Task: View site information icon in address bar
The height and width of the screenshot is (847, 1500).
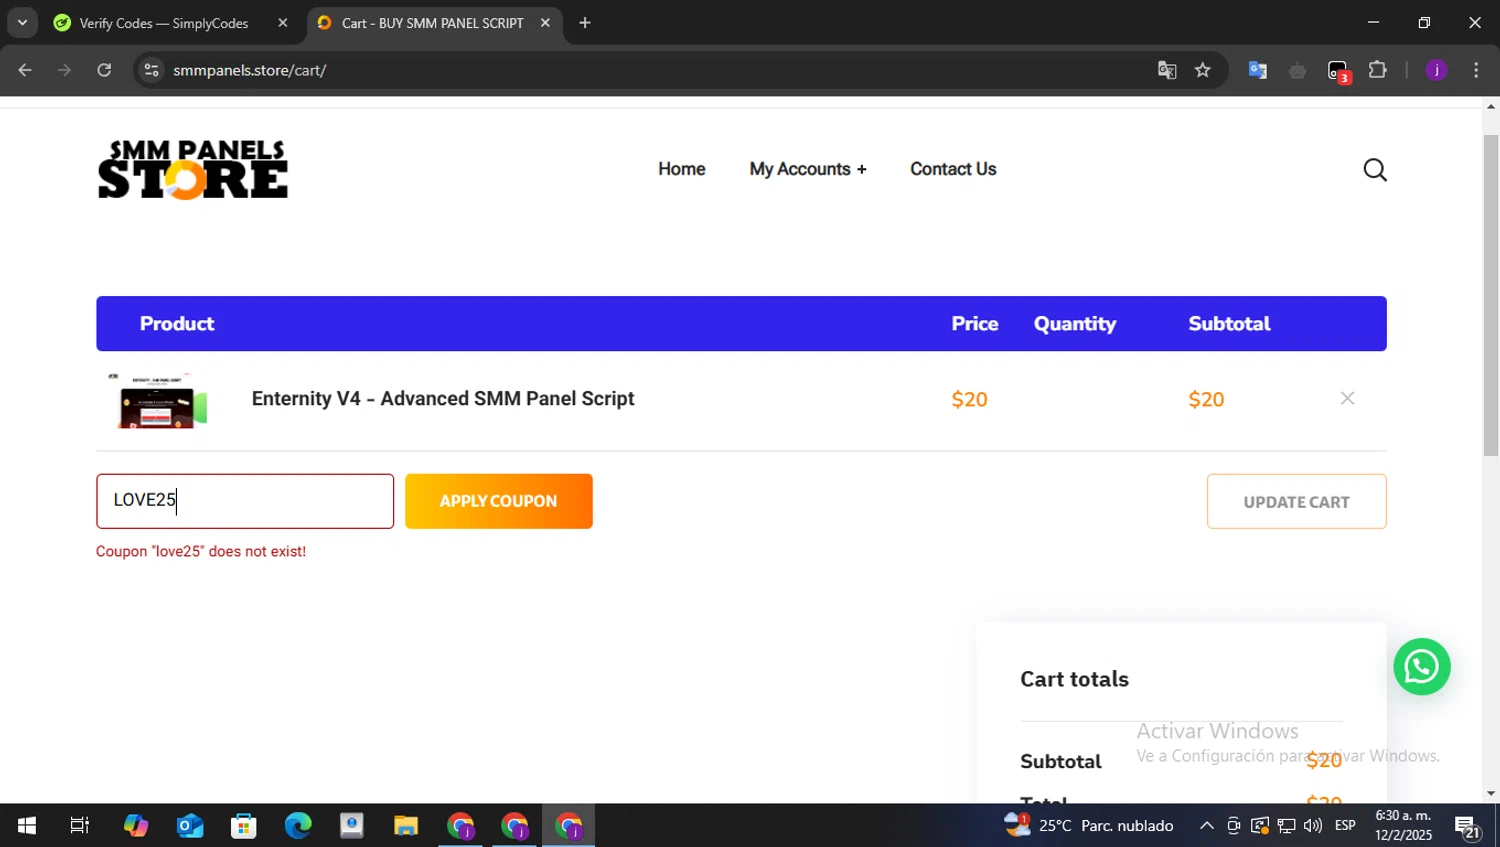Action: [x=151, y=70]
